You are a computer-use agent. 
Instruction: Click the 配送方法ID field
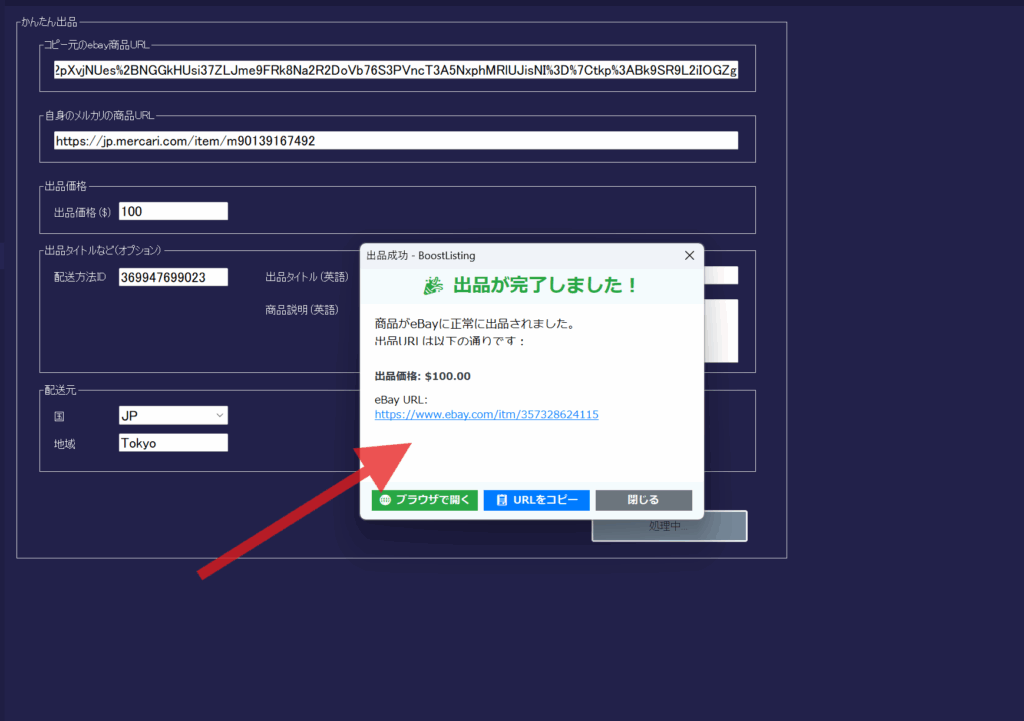click(173, 277)
